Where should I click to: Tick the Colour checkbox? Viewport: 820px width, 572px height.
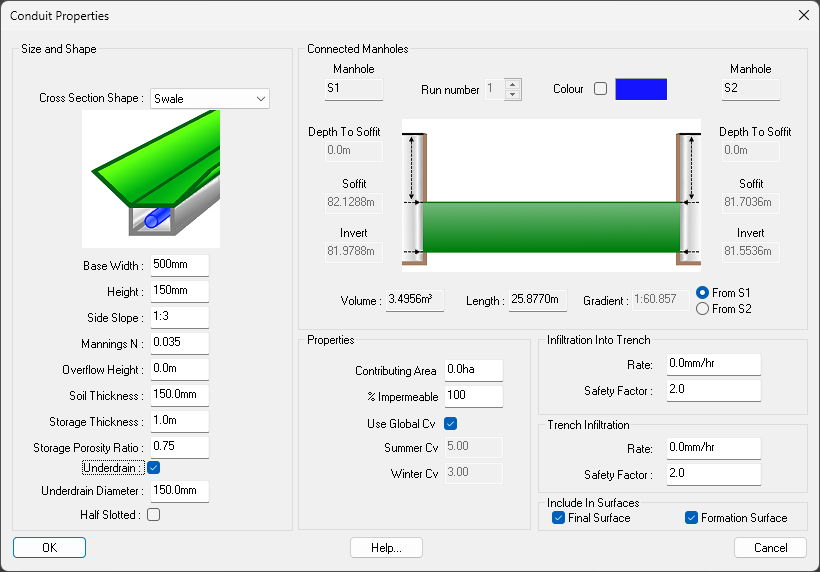600,89
